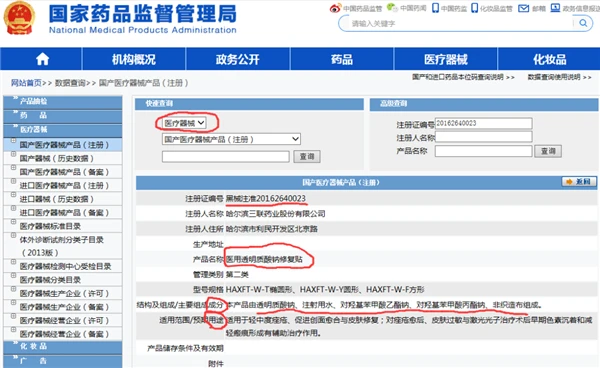Click the 返回 back button with arrow
The image size is (600, 368).
coord(579,182)
